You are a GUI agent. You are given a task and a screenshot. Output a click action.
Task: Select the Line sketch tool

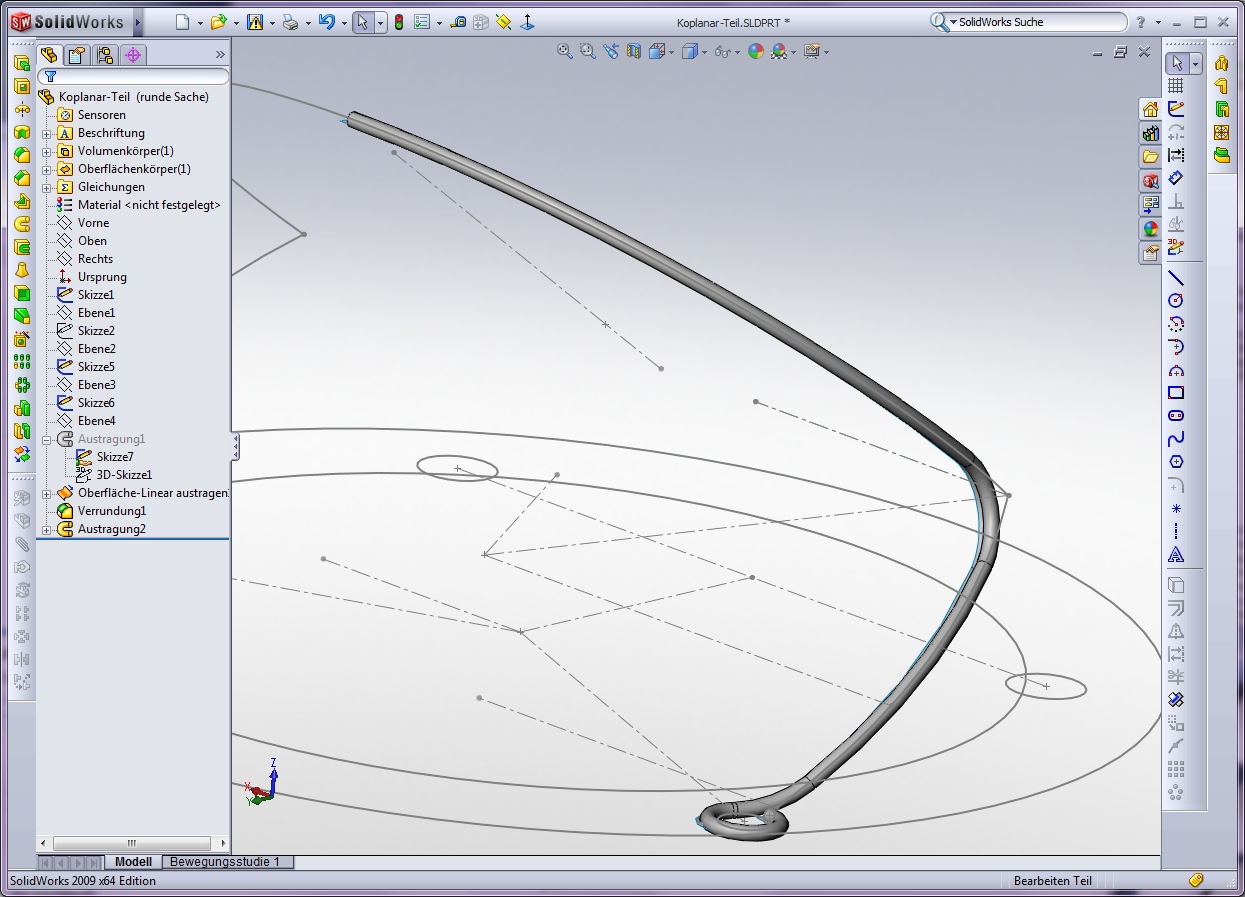(x=1176, y=278)
